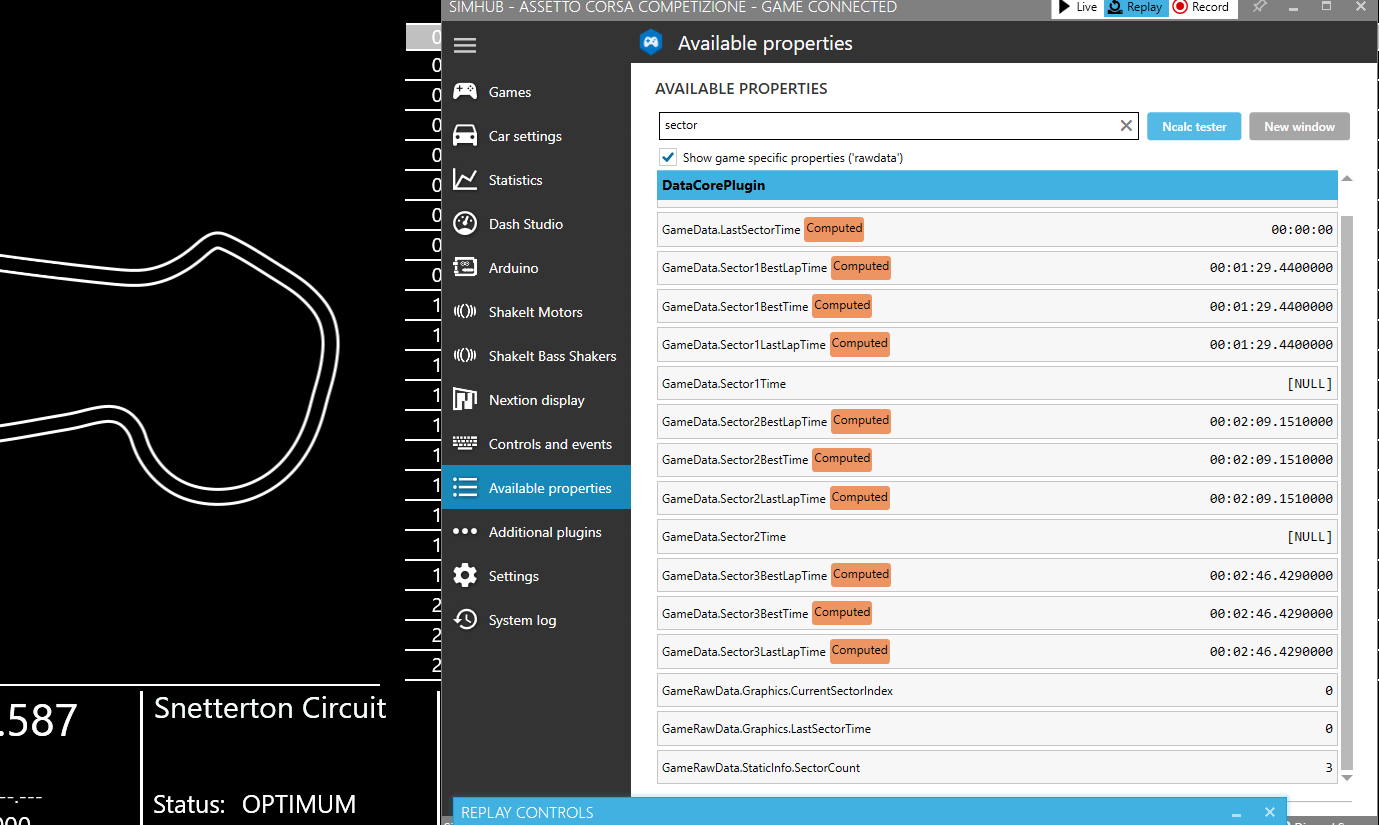Select the GameData.LastSectorTime row

[997, 229]
